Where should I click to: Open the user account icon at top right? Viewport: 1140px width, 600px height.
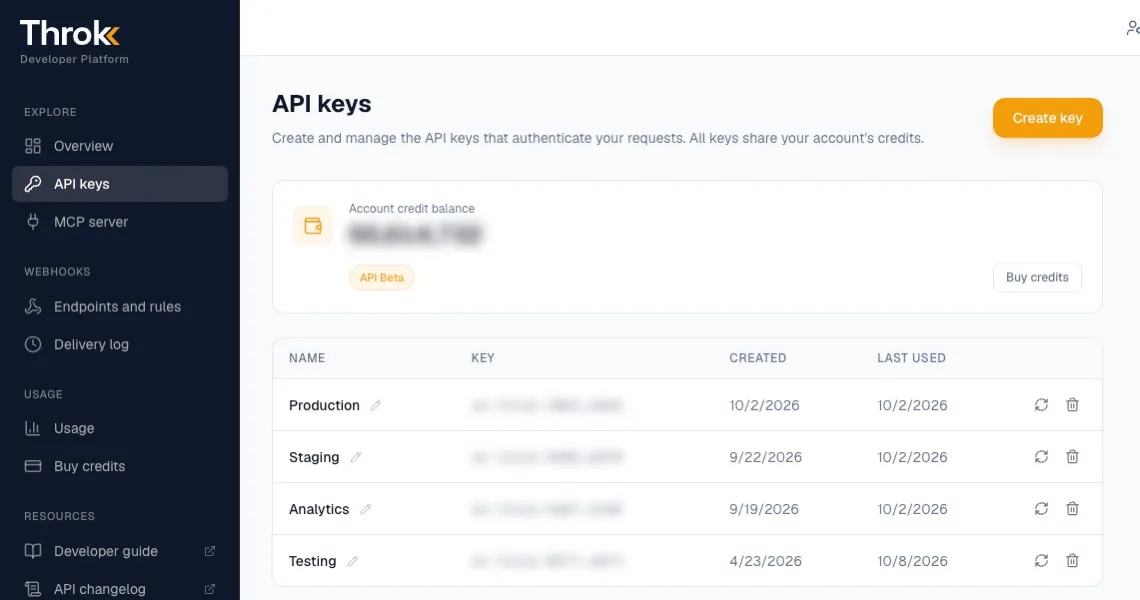(x=1133, y=28)
